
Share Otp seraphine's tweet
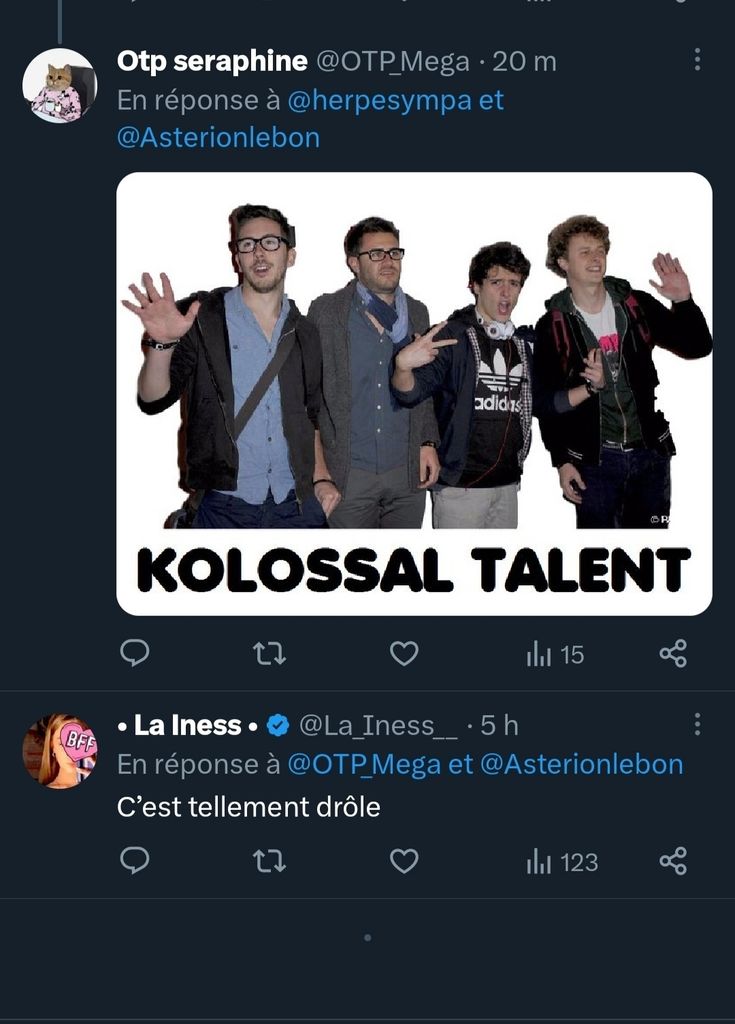(x=673, y=654)
